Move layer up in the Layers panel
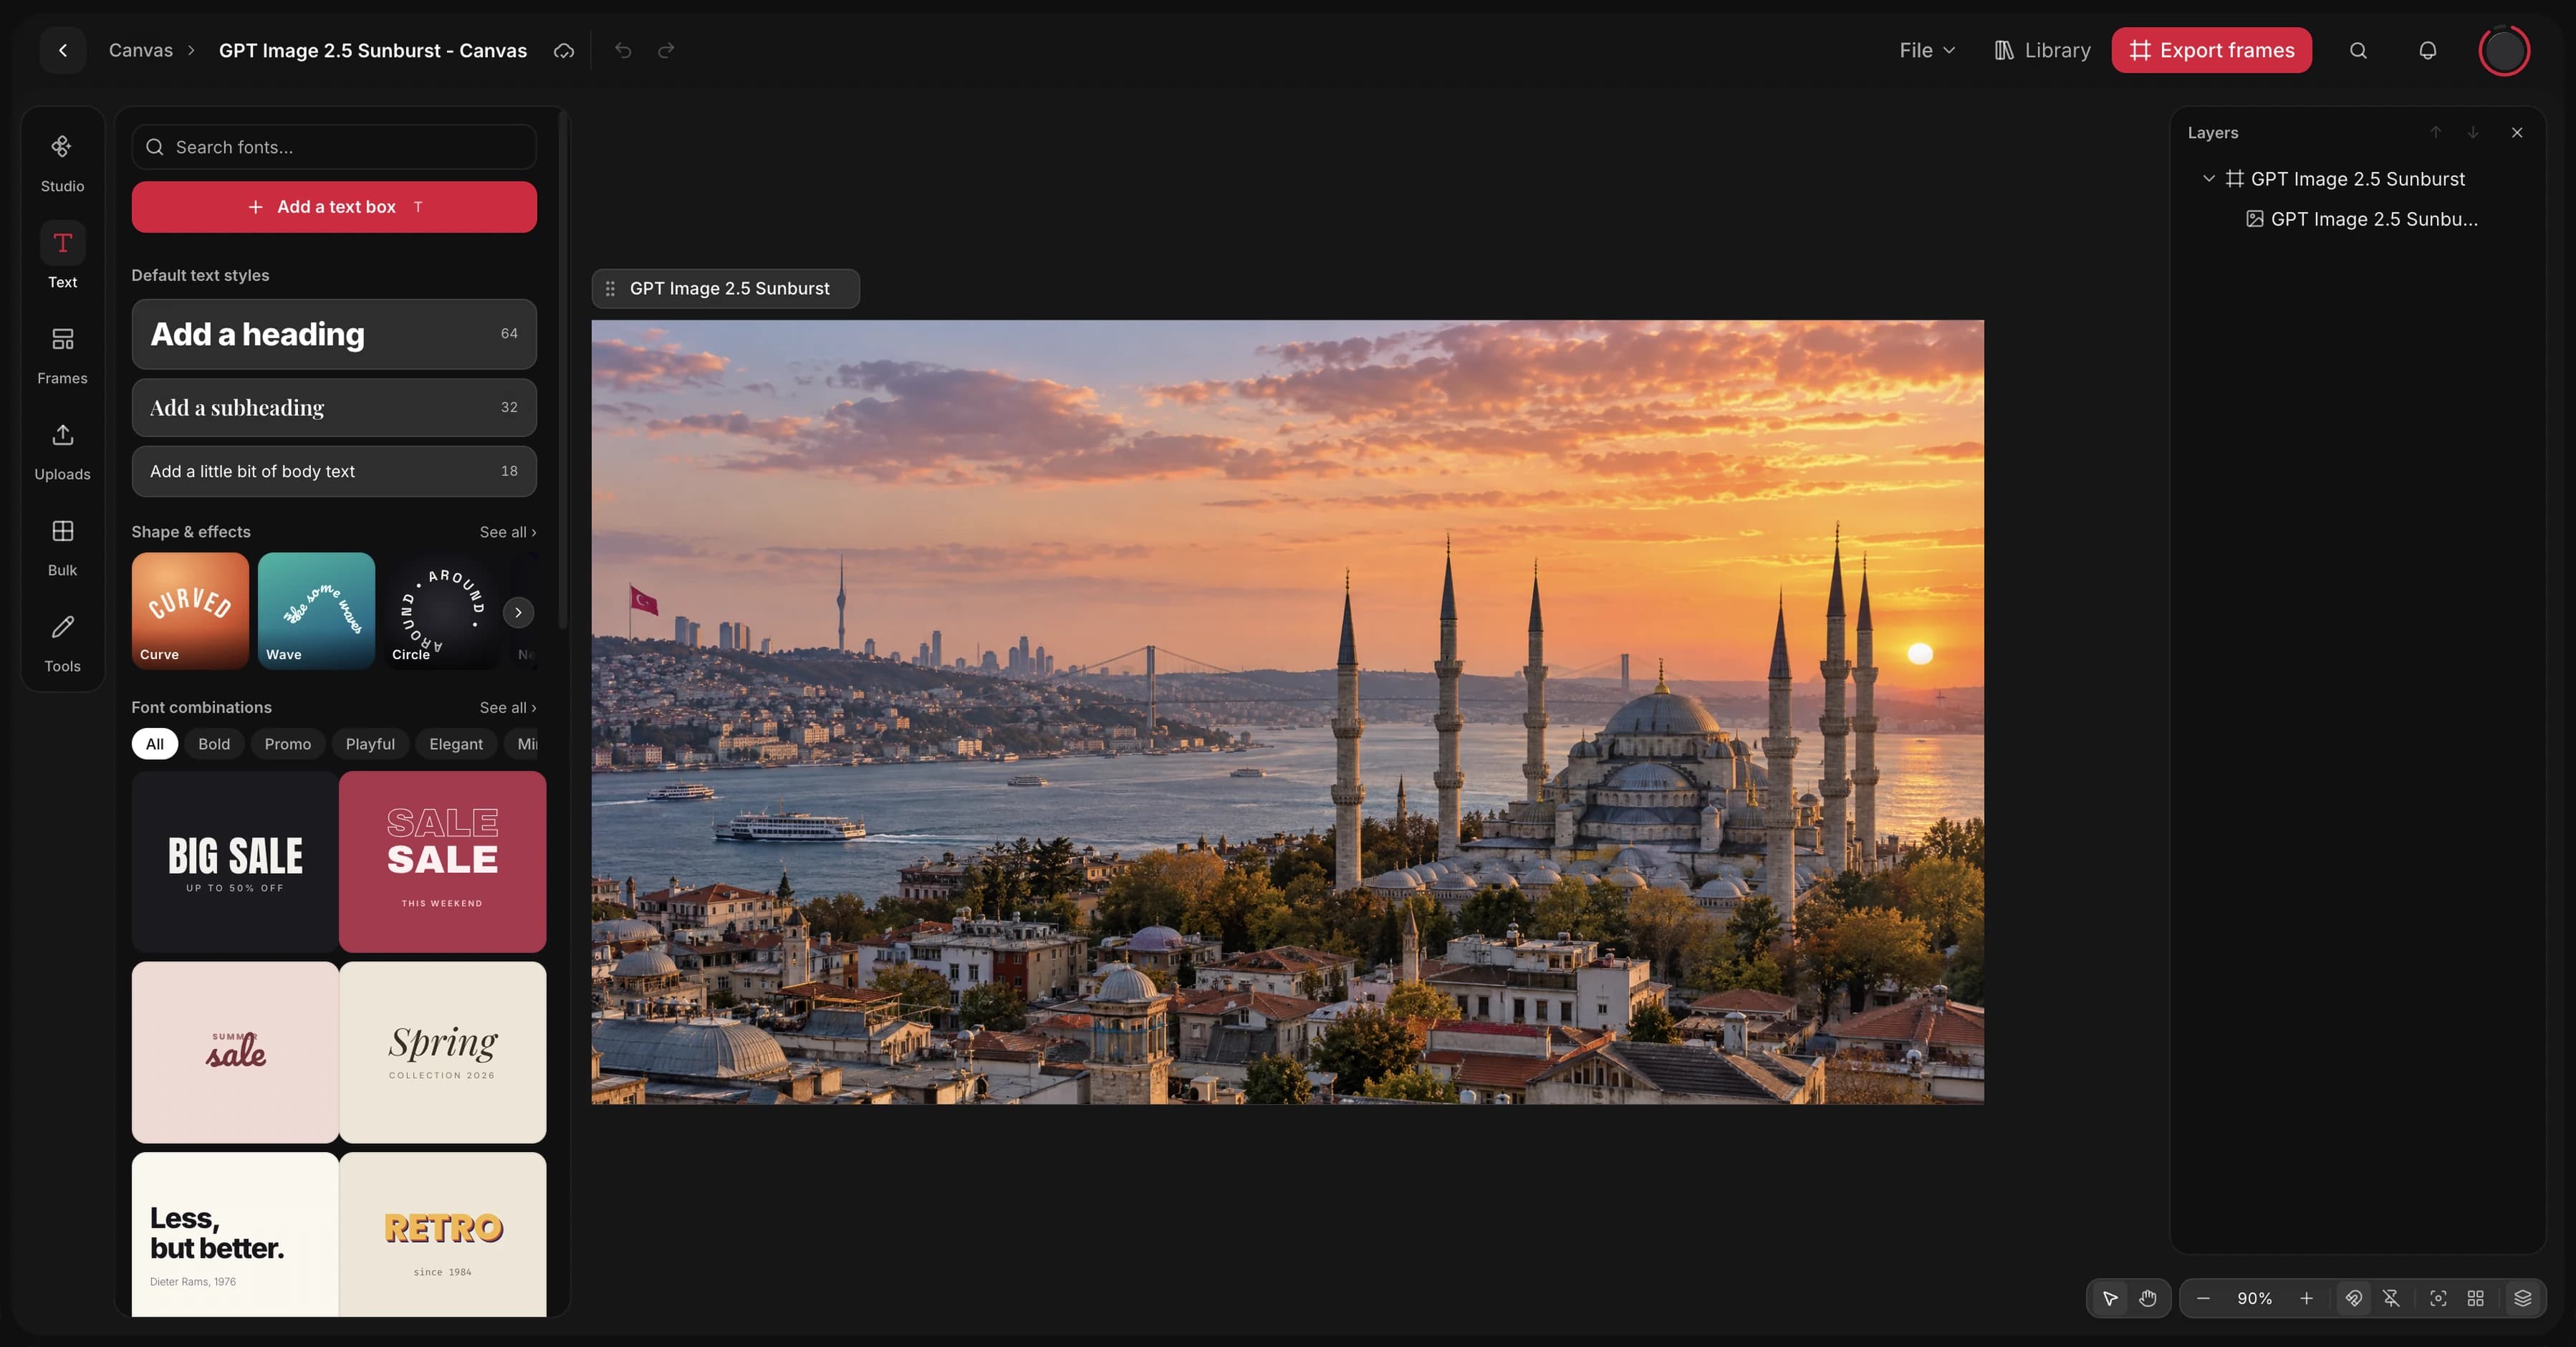Image resolution: width=2576 pixels, height=1347 pixels. pyautogui.click(x=2436, y=132)
